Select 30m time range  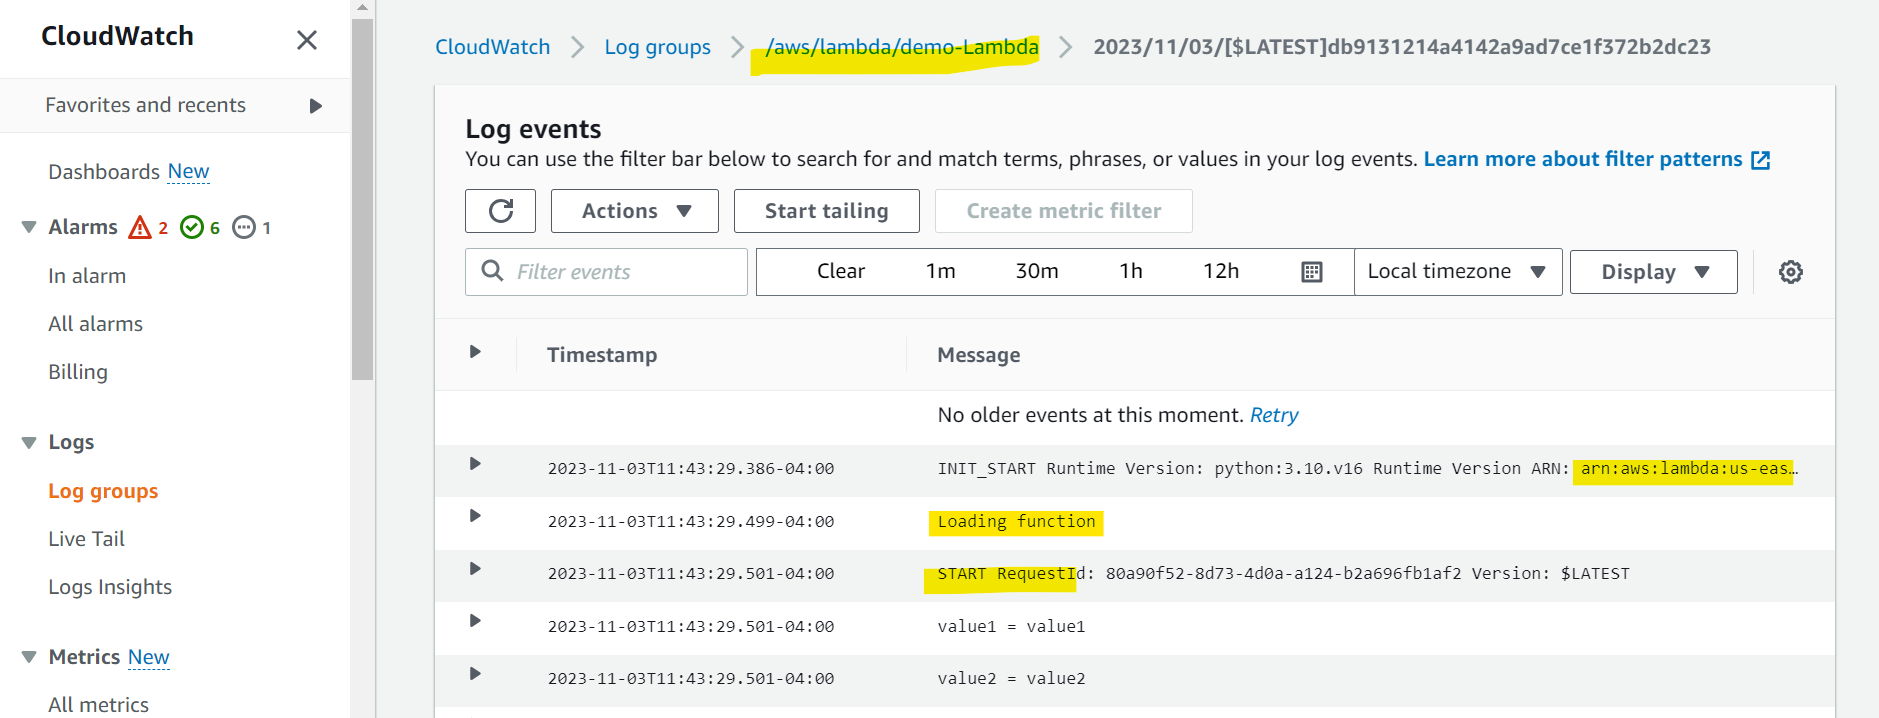[1037, 271]
